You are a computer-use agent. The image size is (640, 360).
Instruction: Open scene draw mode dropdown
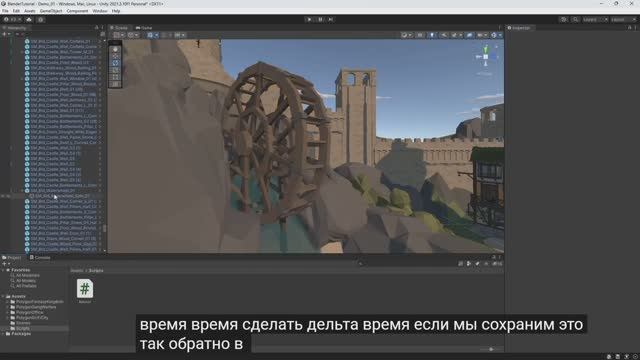[406, 35]
